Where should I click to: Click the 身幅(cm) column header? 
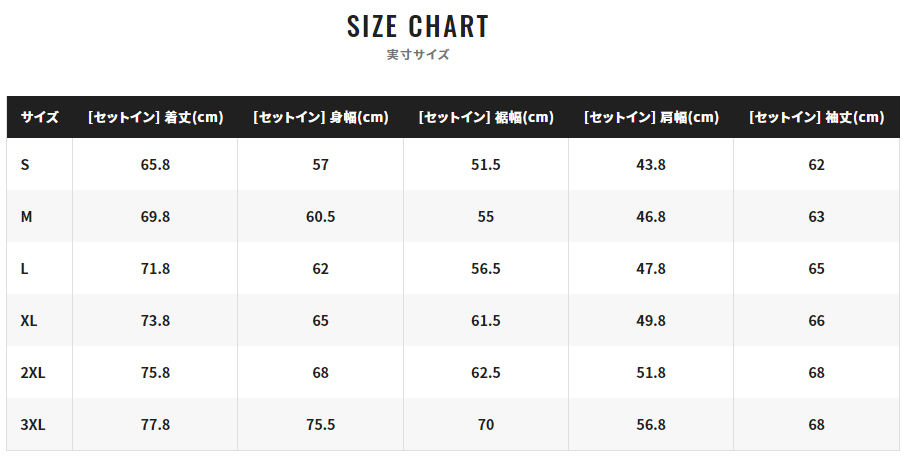pyautogui.click(x=321, y=117)
